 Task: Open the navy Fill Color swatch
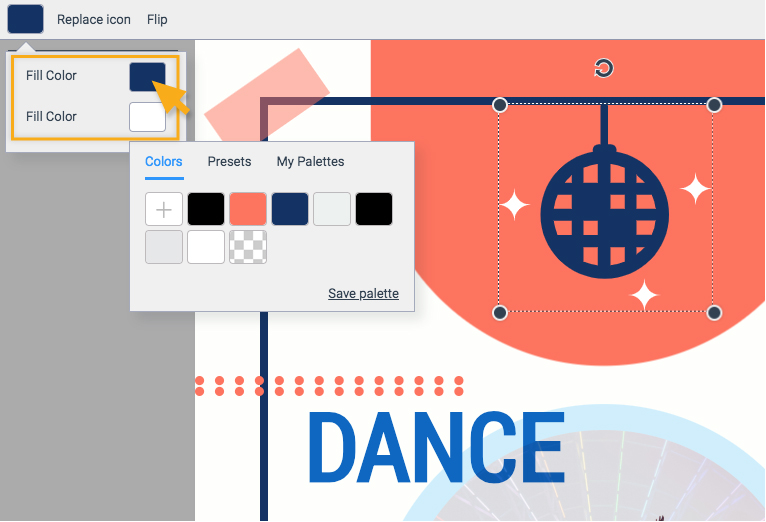click(x=147, y=76)
